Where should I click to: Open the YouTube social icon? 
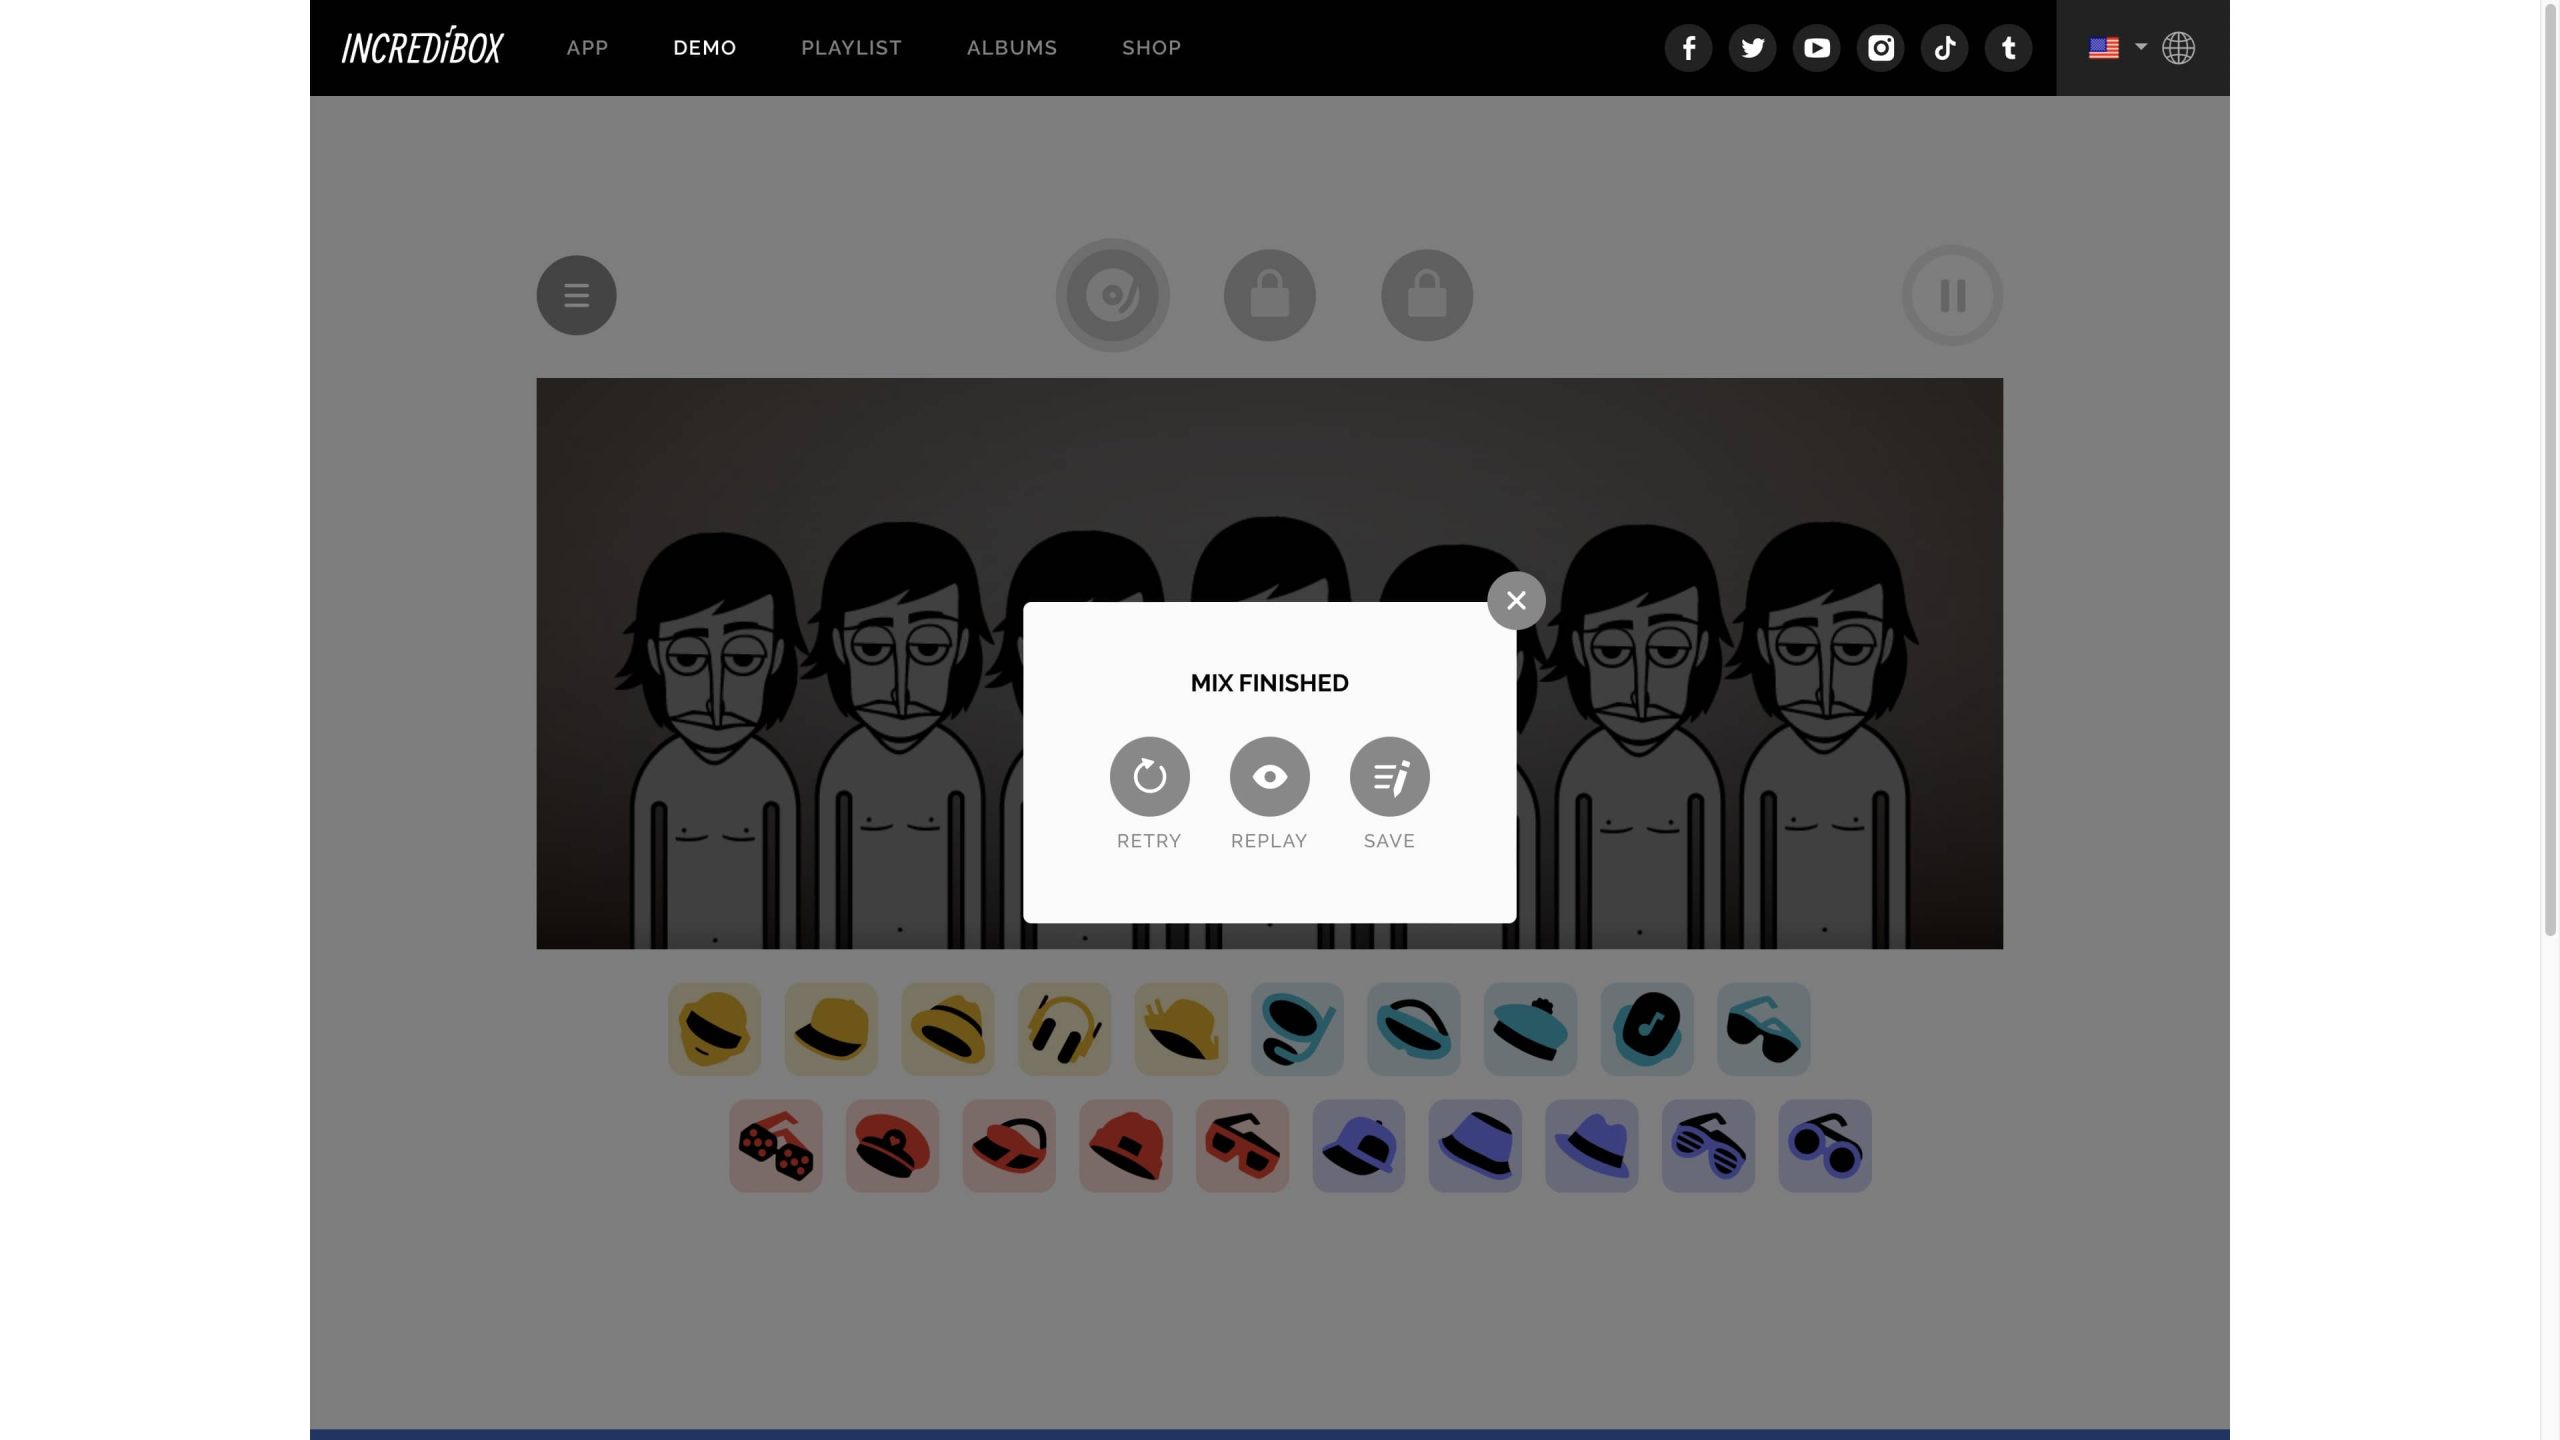click(x=1816, y=48)
